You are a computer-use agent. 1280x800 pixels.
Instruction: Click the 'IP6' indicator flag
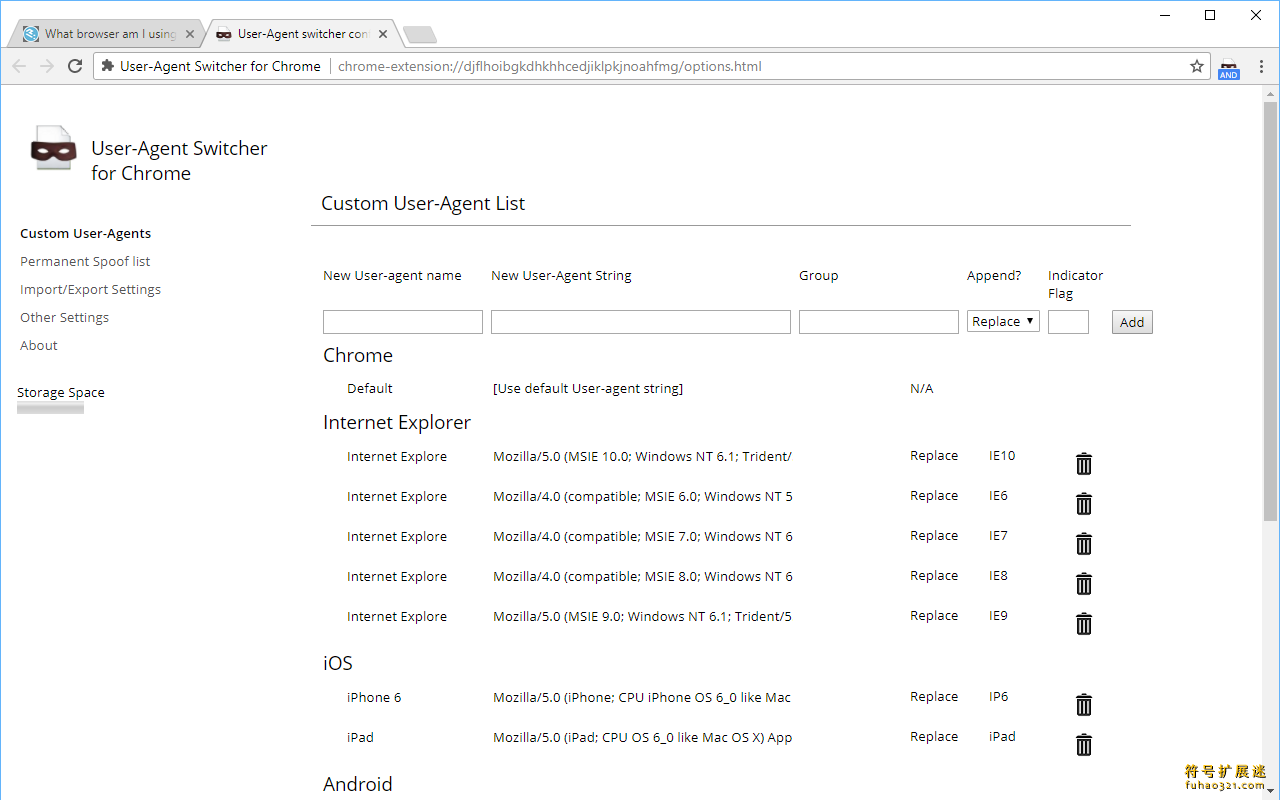[999, 696]
